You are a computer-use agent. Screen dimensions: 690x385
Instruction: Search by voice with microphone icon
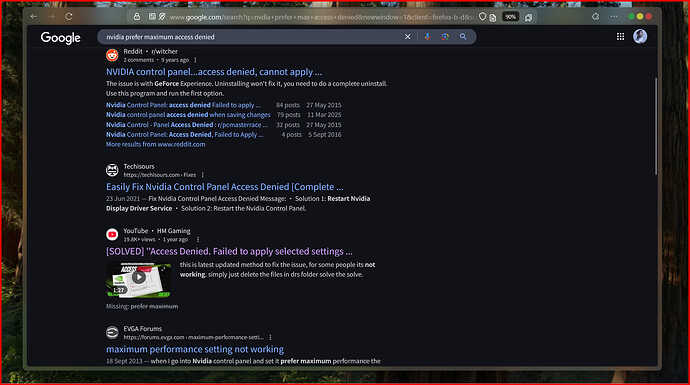pos(427,37)
